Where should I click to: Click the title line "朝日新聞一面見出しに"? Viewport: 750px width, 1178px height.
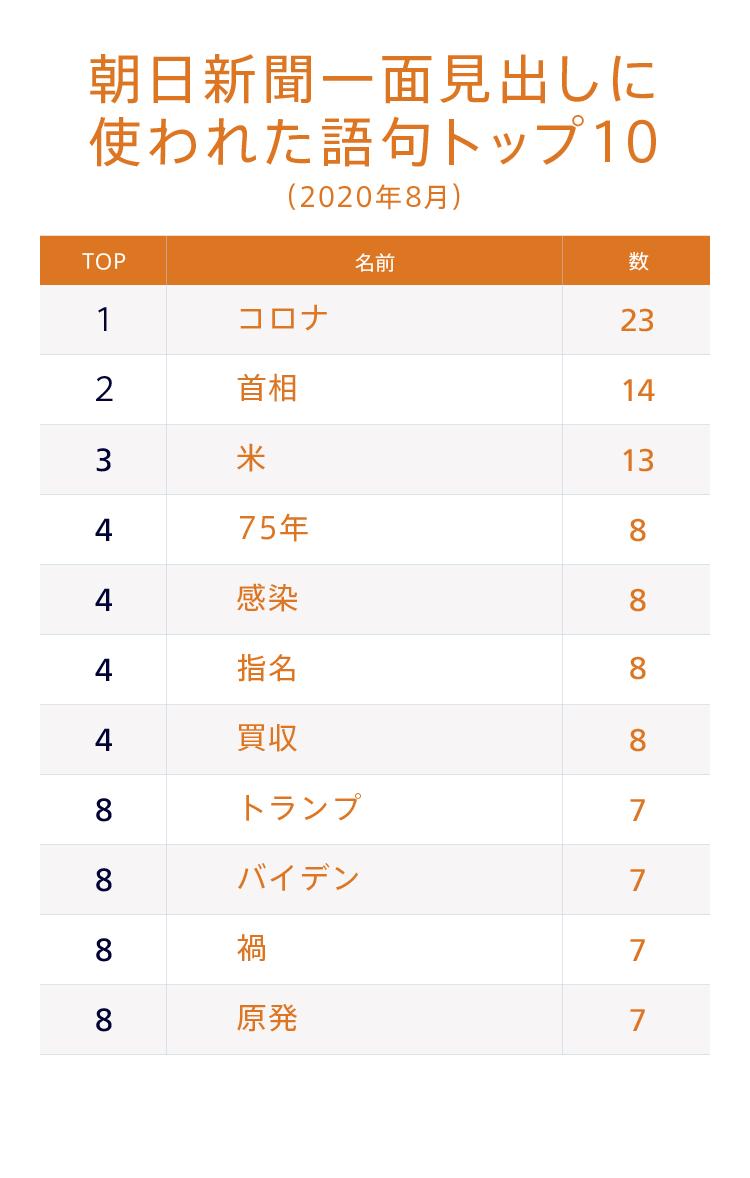click(374, 80)
